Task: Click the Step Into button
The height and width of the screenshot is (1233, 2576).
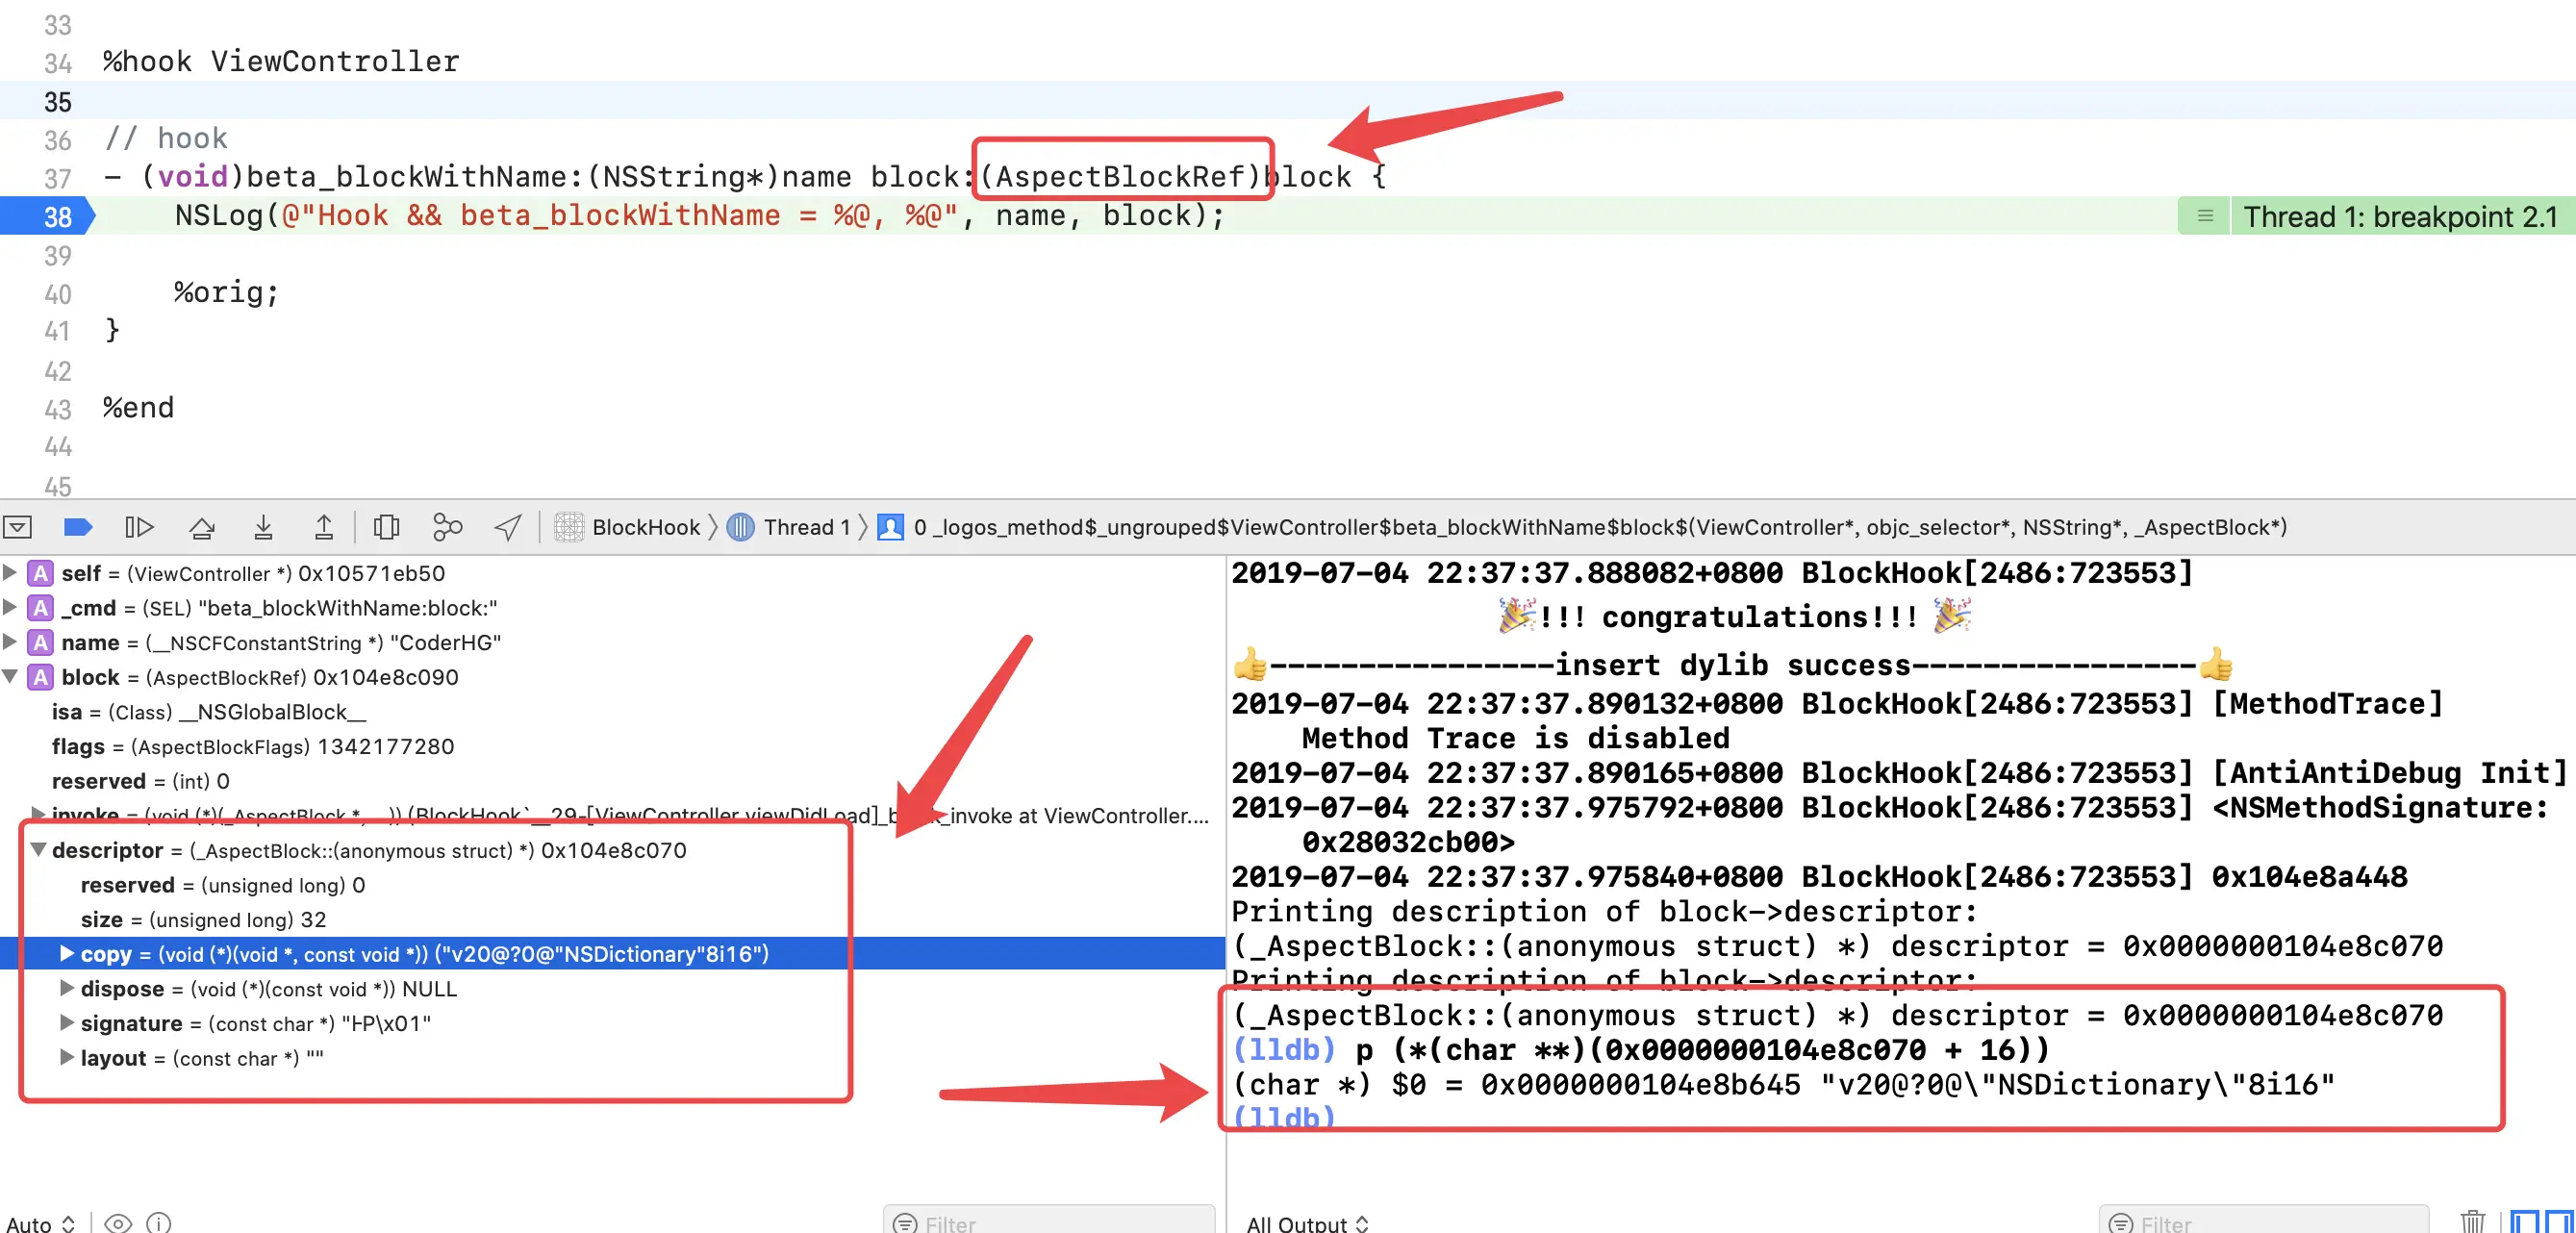Action: 263,527
